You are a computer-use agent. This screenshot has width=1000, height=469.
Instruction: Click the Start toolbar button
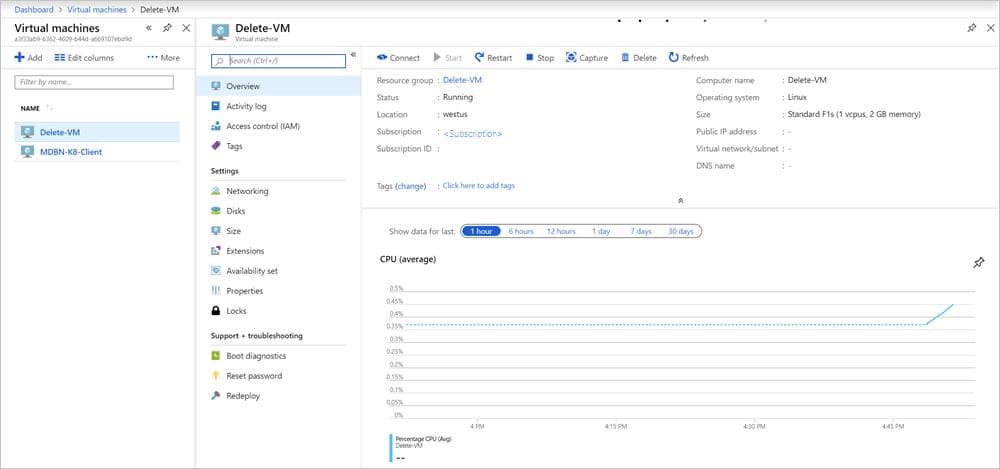[x=447, y=57]
